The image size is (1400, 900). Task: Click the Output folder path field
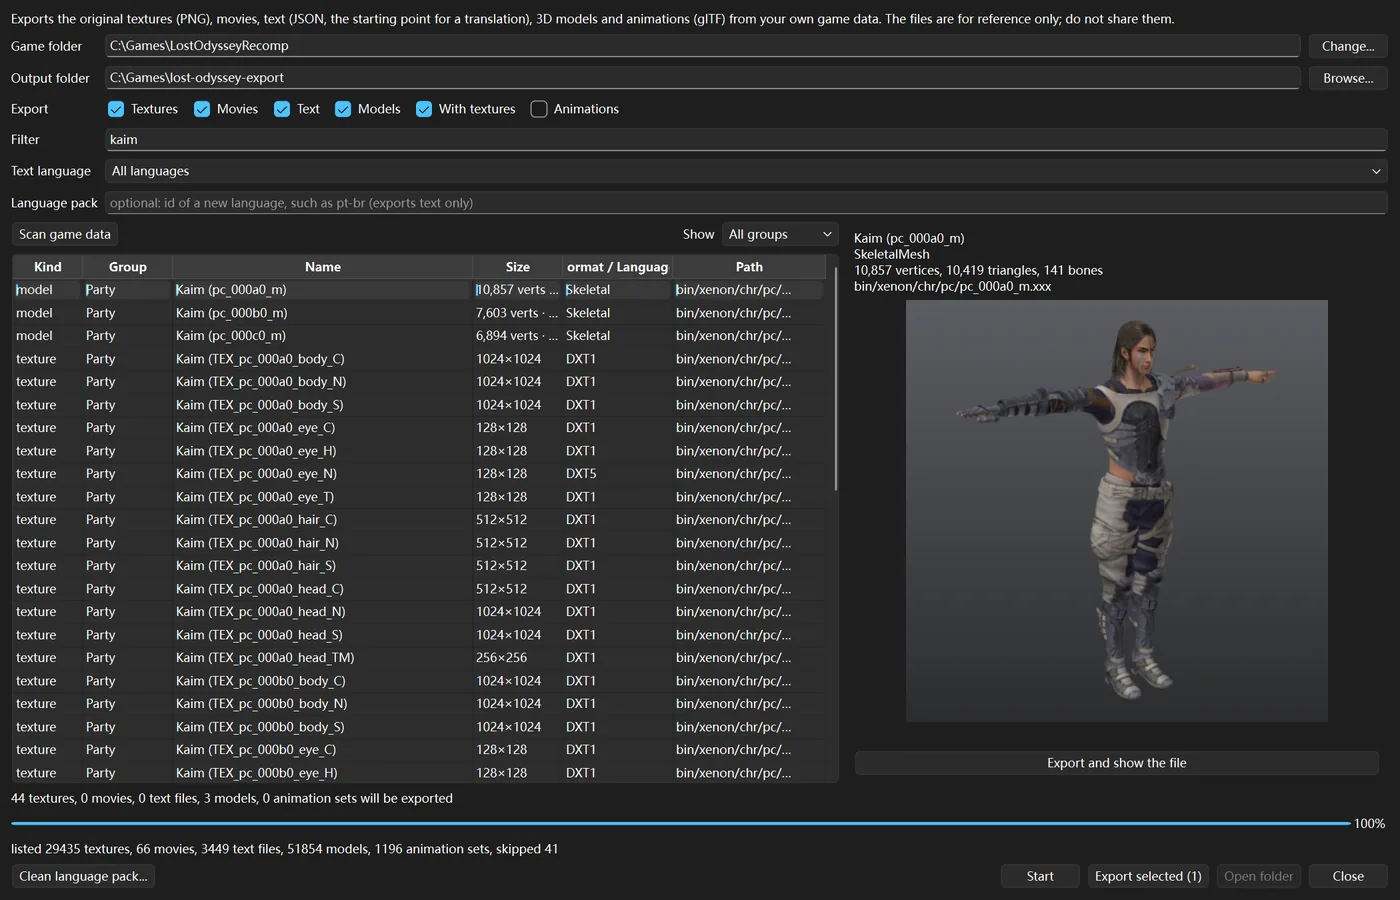coord(702,78)
